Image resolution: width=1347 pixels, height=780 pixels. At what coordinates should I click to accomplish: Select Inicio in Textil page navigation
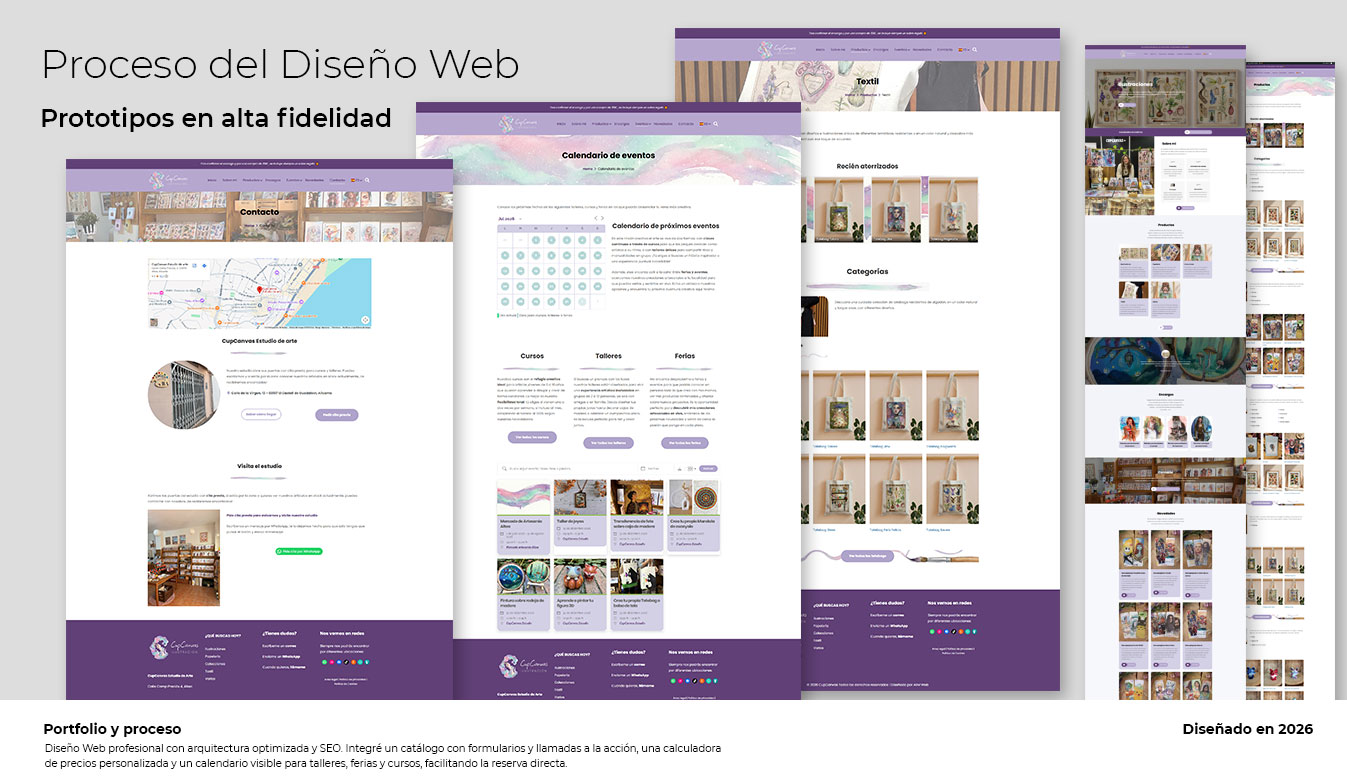coord(820,50)
